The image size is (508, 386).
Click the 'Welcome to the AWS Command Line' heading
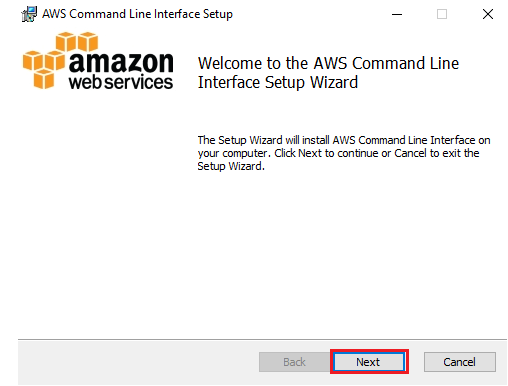328,63
